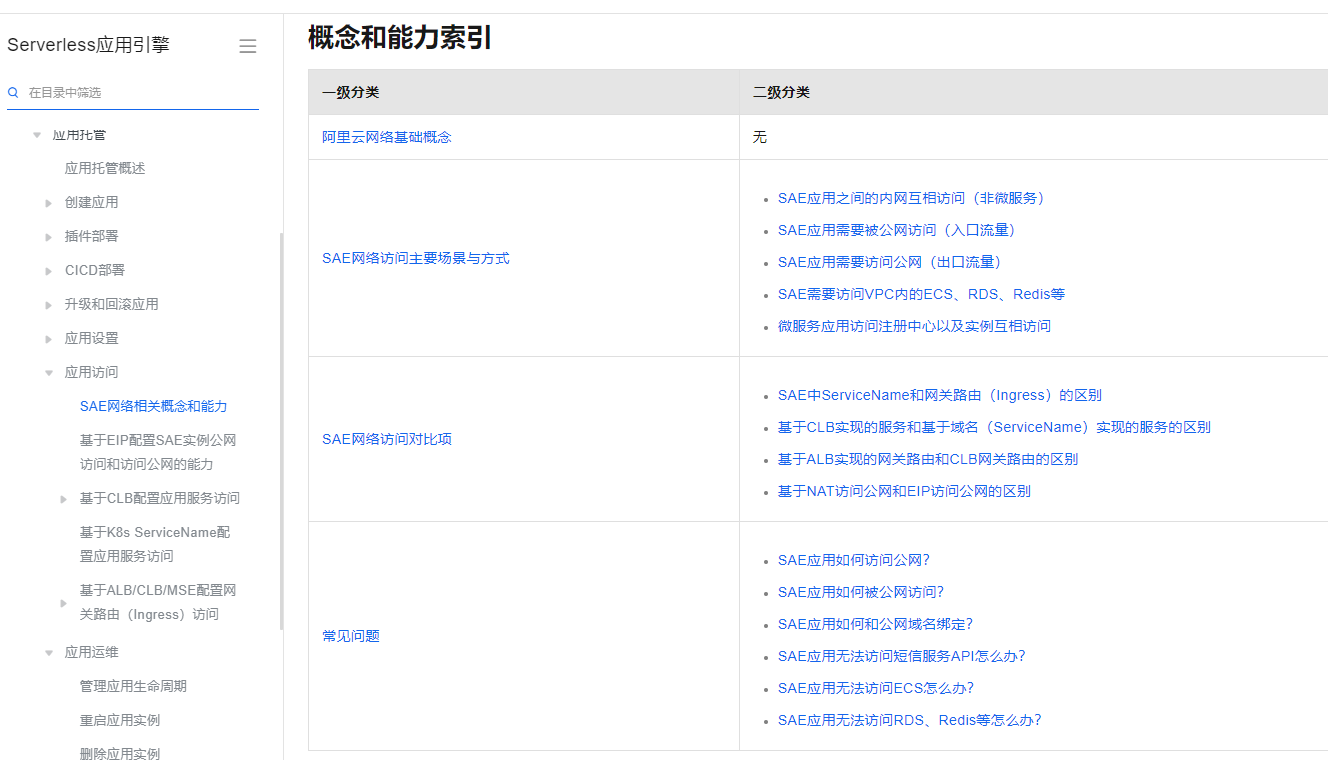Viewport: 1328px width, 760px height.
Task: Click the 二级分类 table header
Action: click(x=781, y=92)
